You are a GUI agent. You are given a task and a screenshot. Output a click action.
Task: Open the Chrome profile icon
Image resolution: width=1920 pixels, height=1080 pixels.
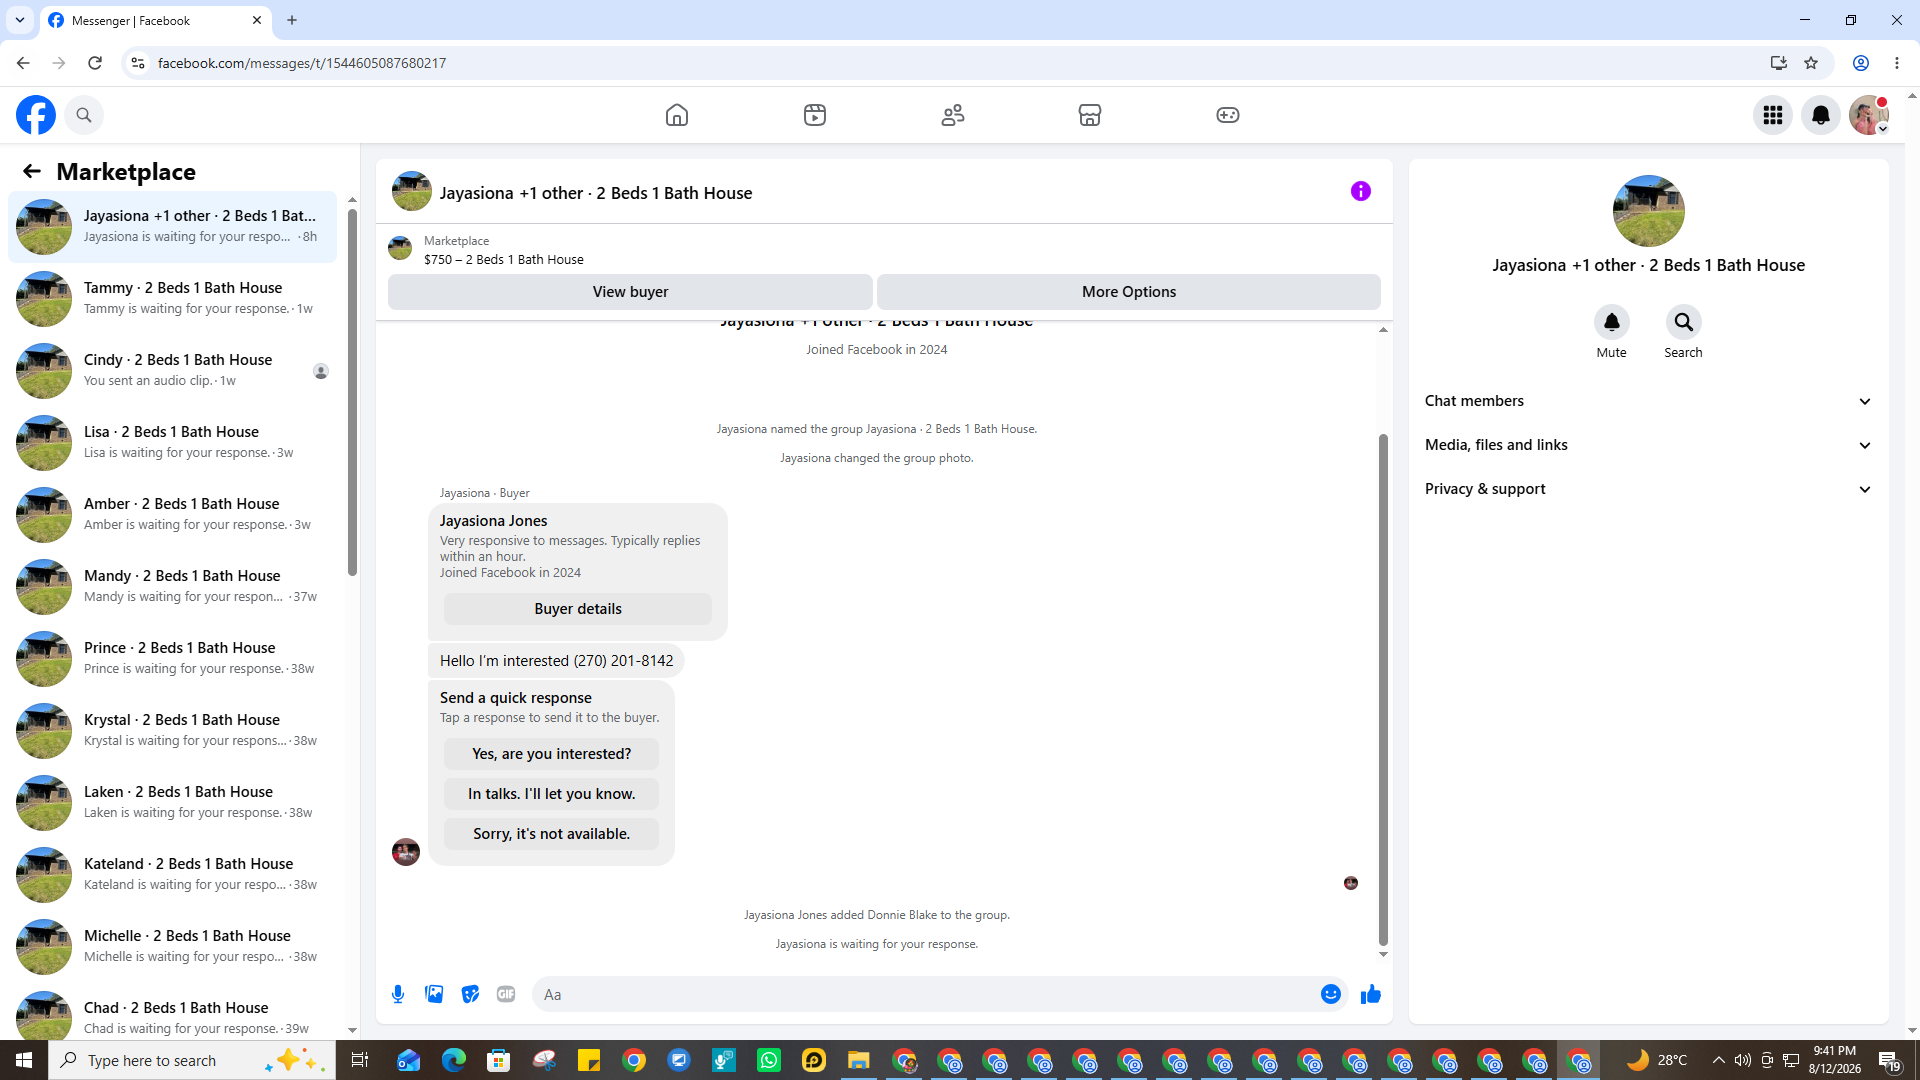[1861, 63]
